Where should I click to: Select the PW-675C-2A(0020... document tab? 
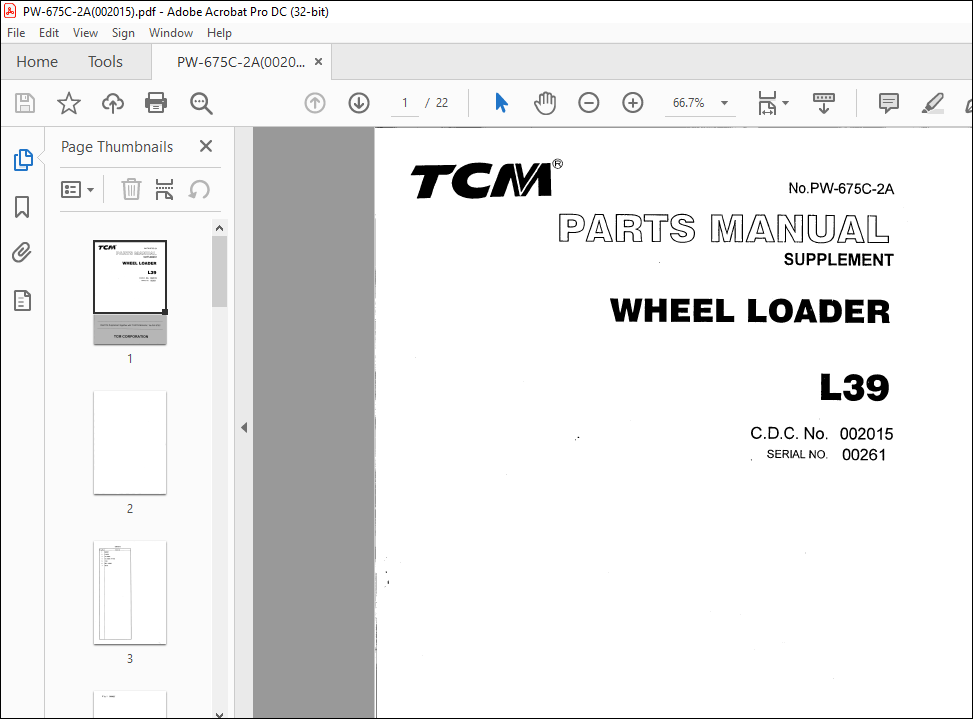coord(241,62)
